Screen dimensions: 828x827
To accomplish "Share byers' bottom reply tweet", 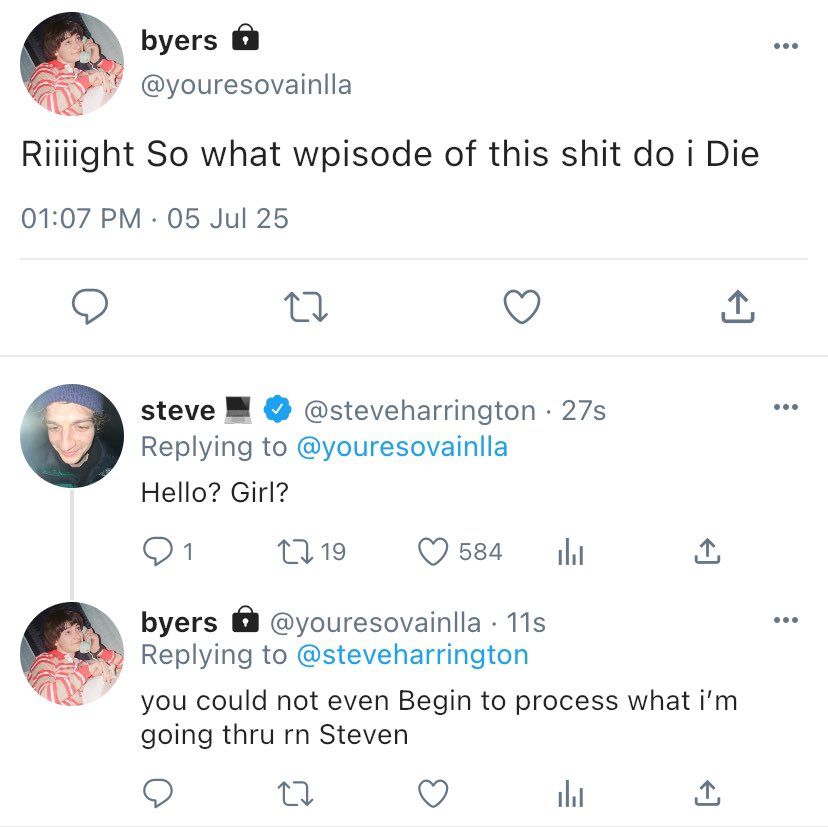I will click(706, 794).
